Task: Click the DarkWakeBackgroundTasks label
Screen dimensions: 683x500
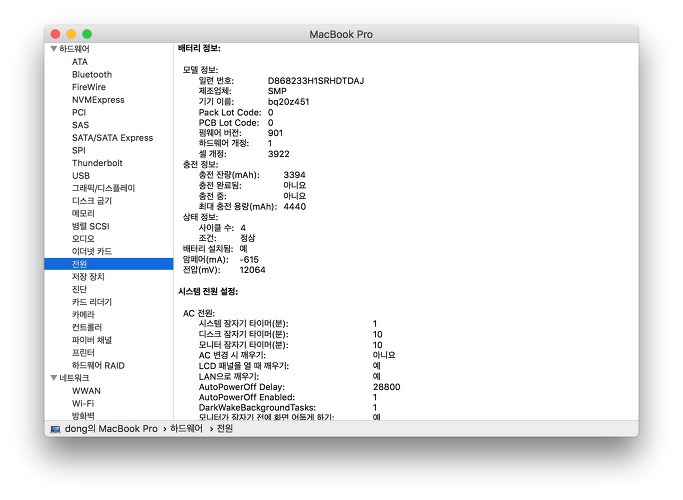Action: 257,408
